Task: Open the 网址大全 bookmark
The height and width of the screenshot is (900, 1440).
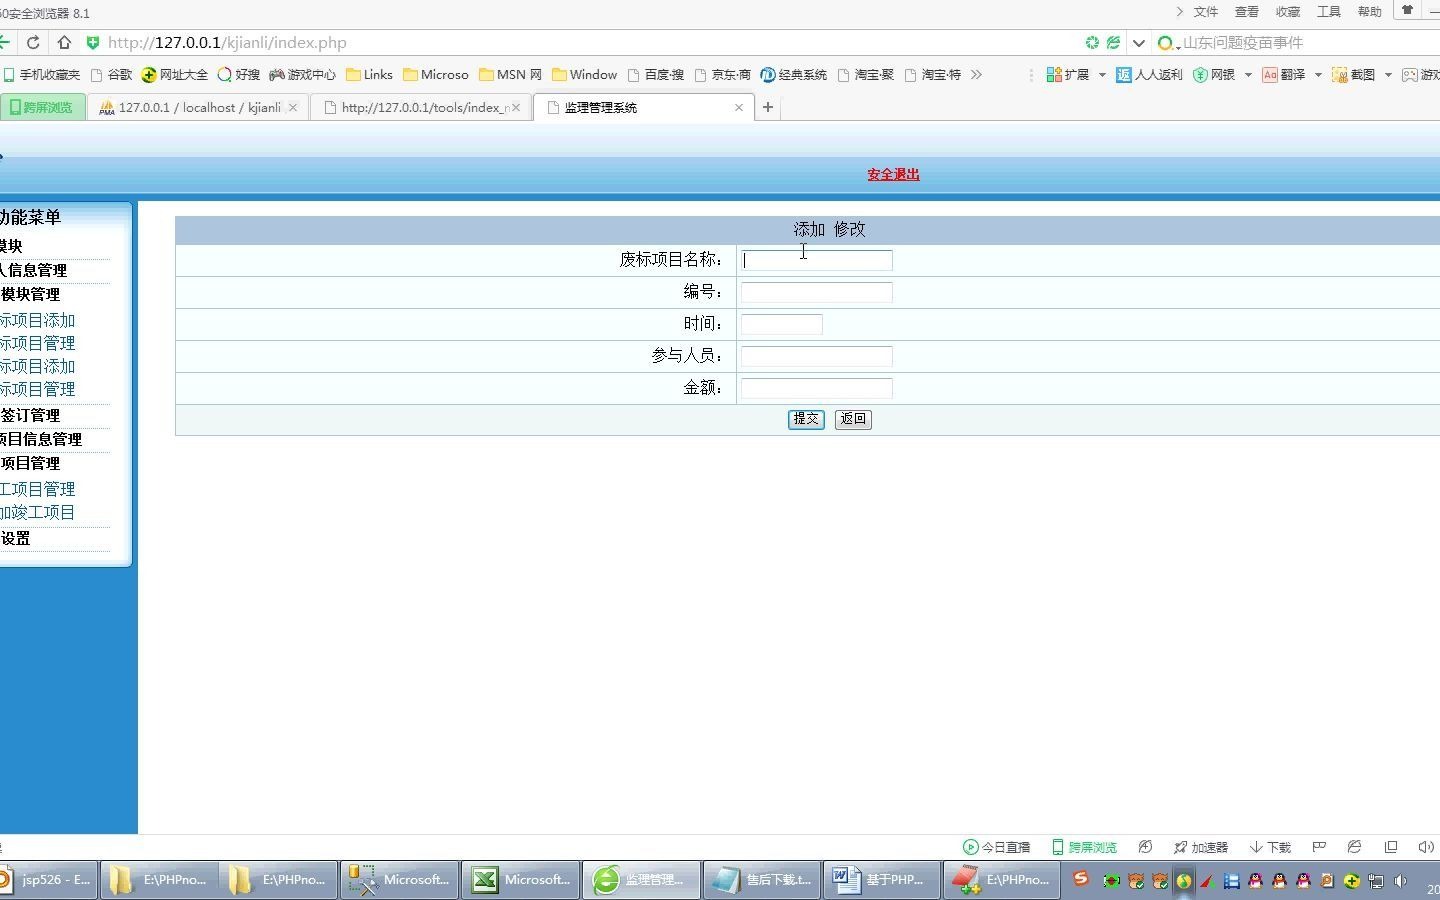Action: 175,75
